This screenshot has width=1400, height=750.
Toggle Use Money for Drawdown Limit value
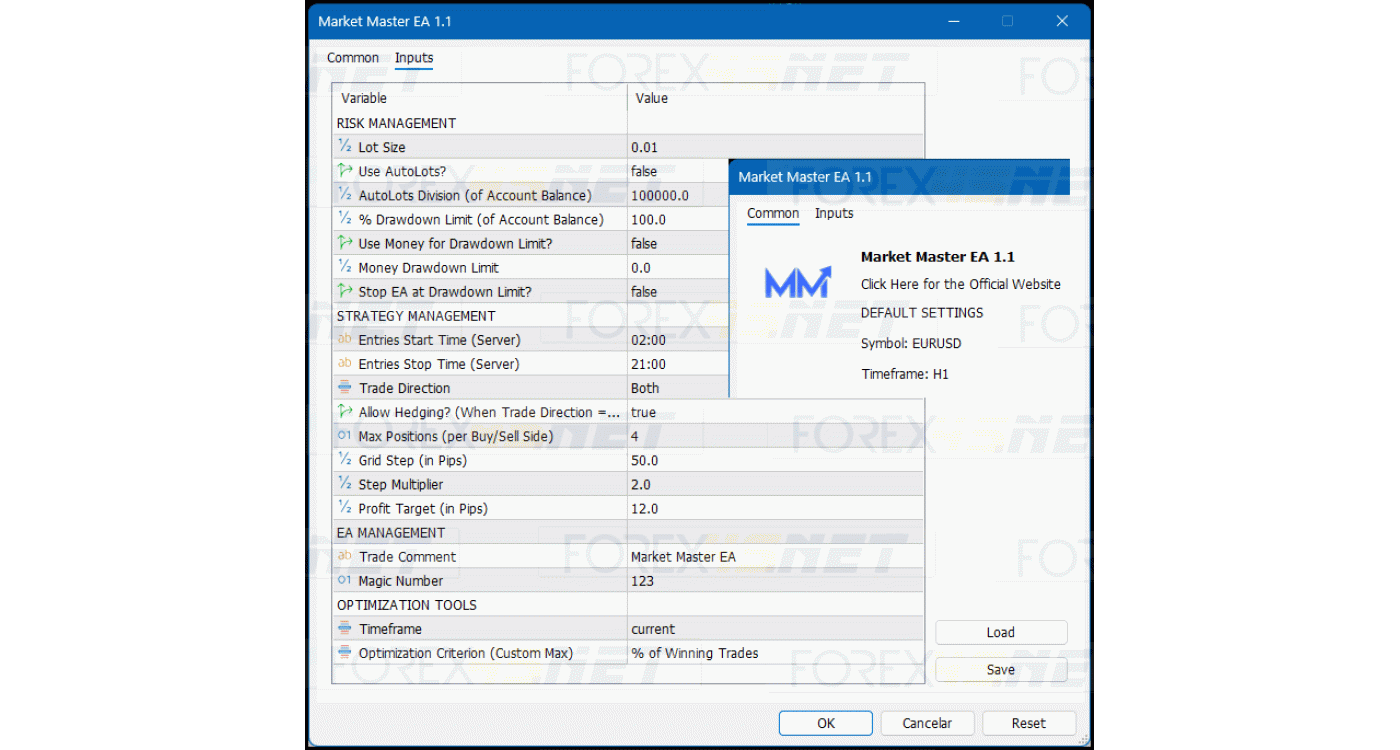[644, 243]
